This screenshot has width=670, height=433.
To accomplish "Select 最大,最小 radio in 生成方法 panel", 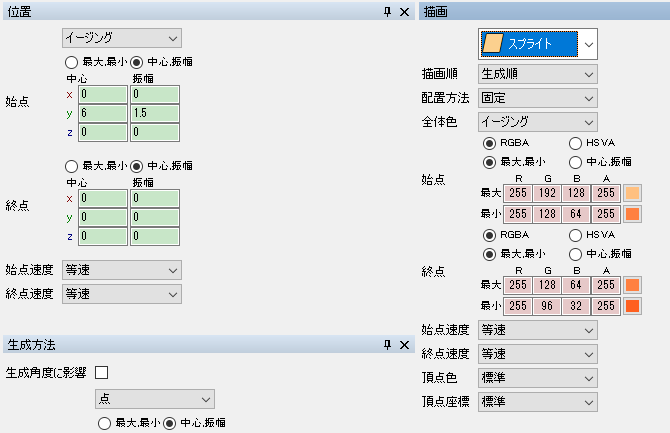I will click(104, 424).
